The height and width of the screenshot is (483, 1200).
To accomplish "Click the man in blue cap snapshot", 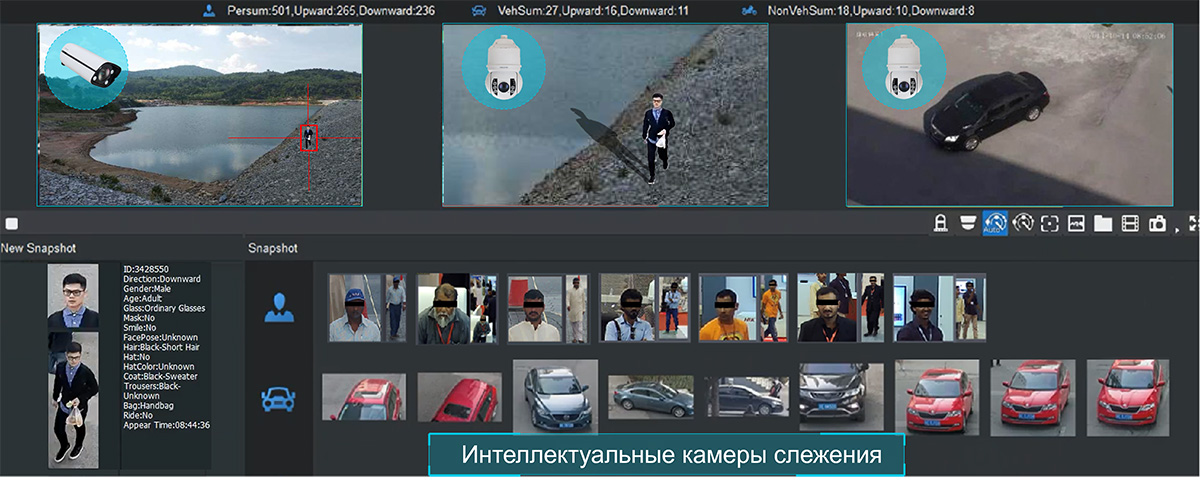I will pos(356,309).
